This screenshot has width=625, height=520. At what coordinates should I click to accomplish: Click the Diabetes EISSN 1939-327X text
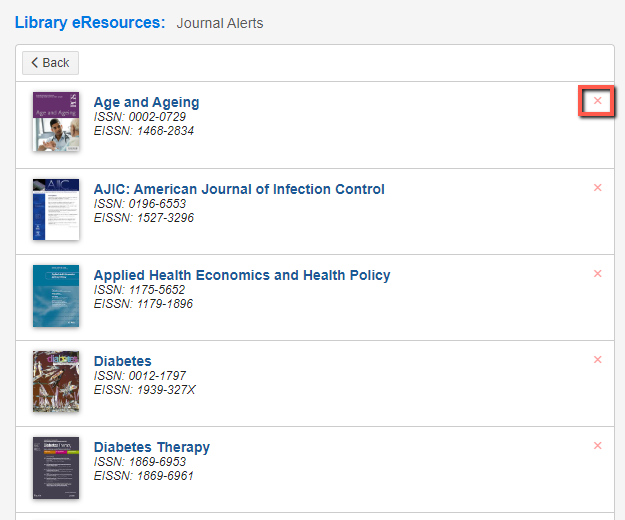coord(144,390)
